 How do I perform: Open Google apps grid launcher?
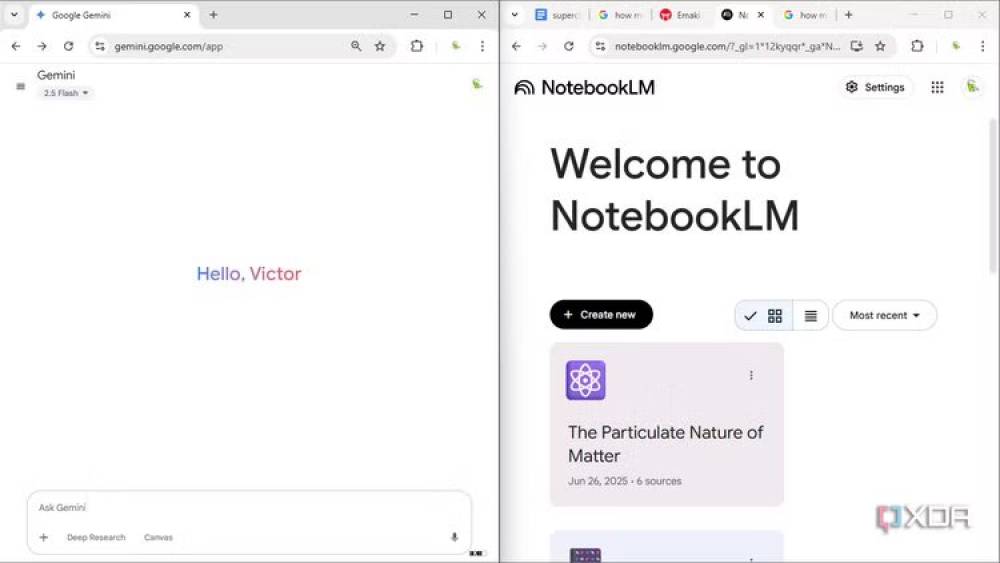(937, 87)
